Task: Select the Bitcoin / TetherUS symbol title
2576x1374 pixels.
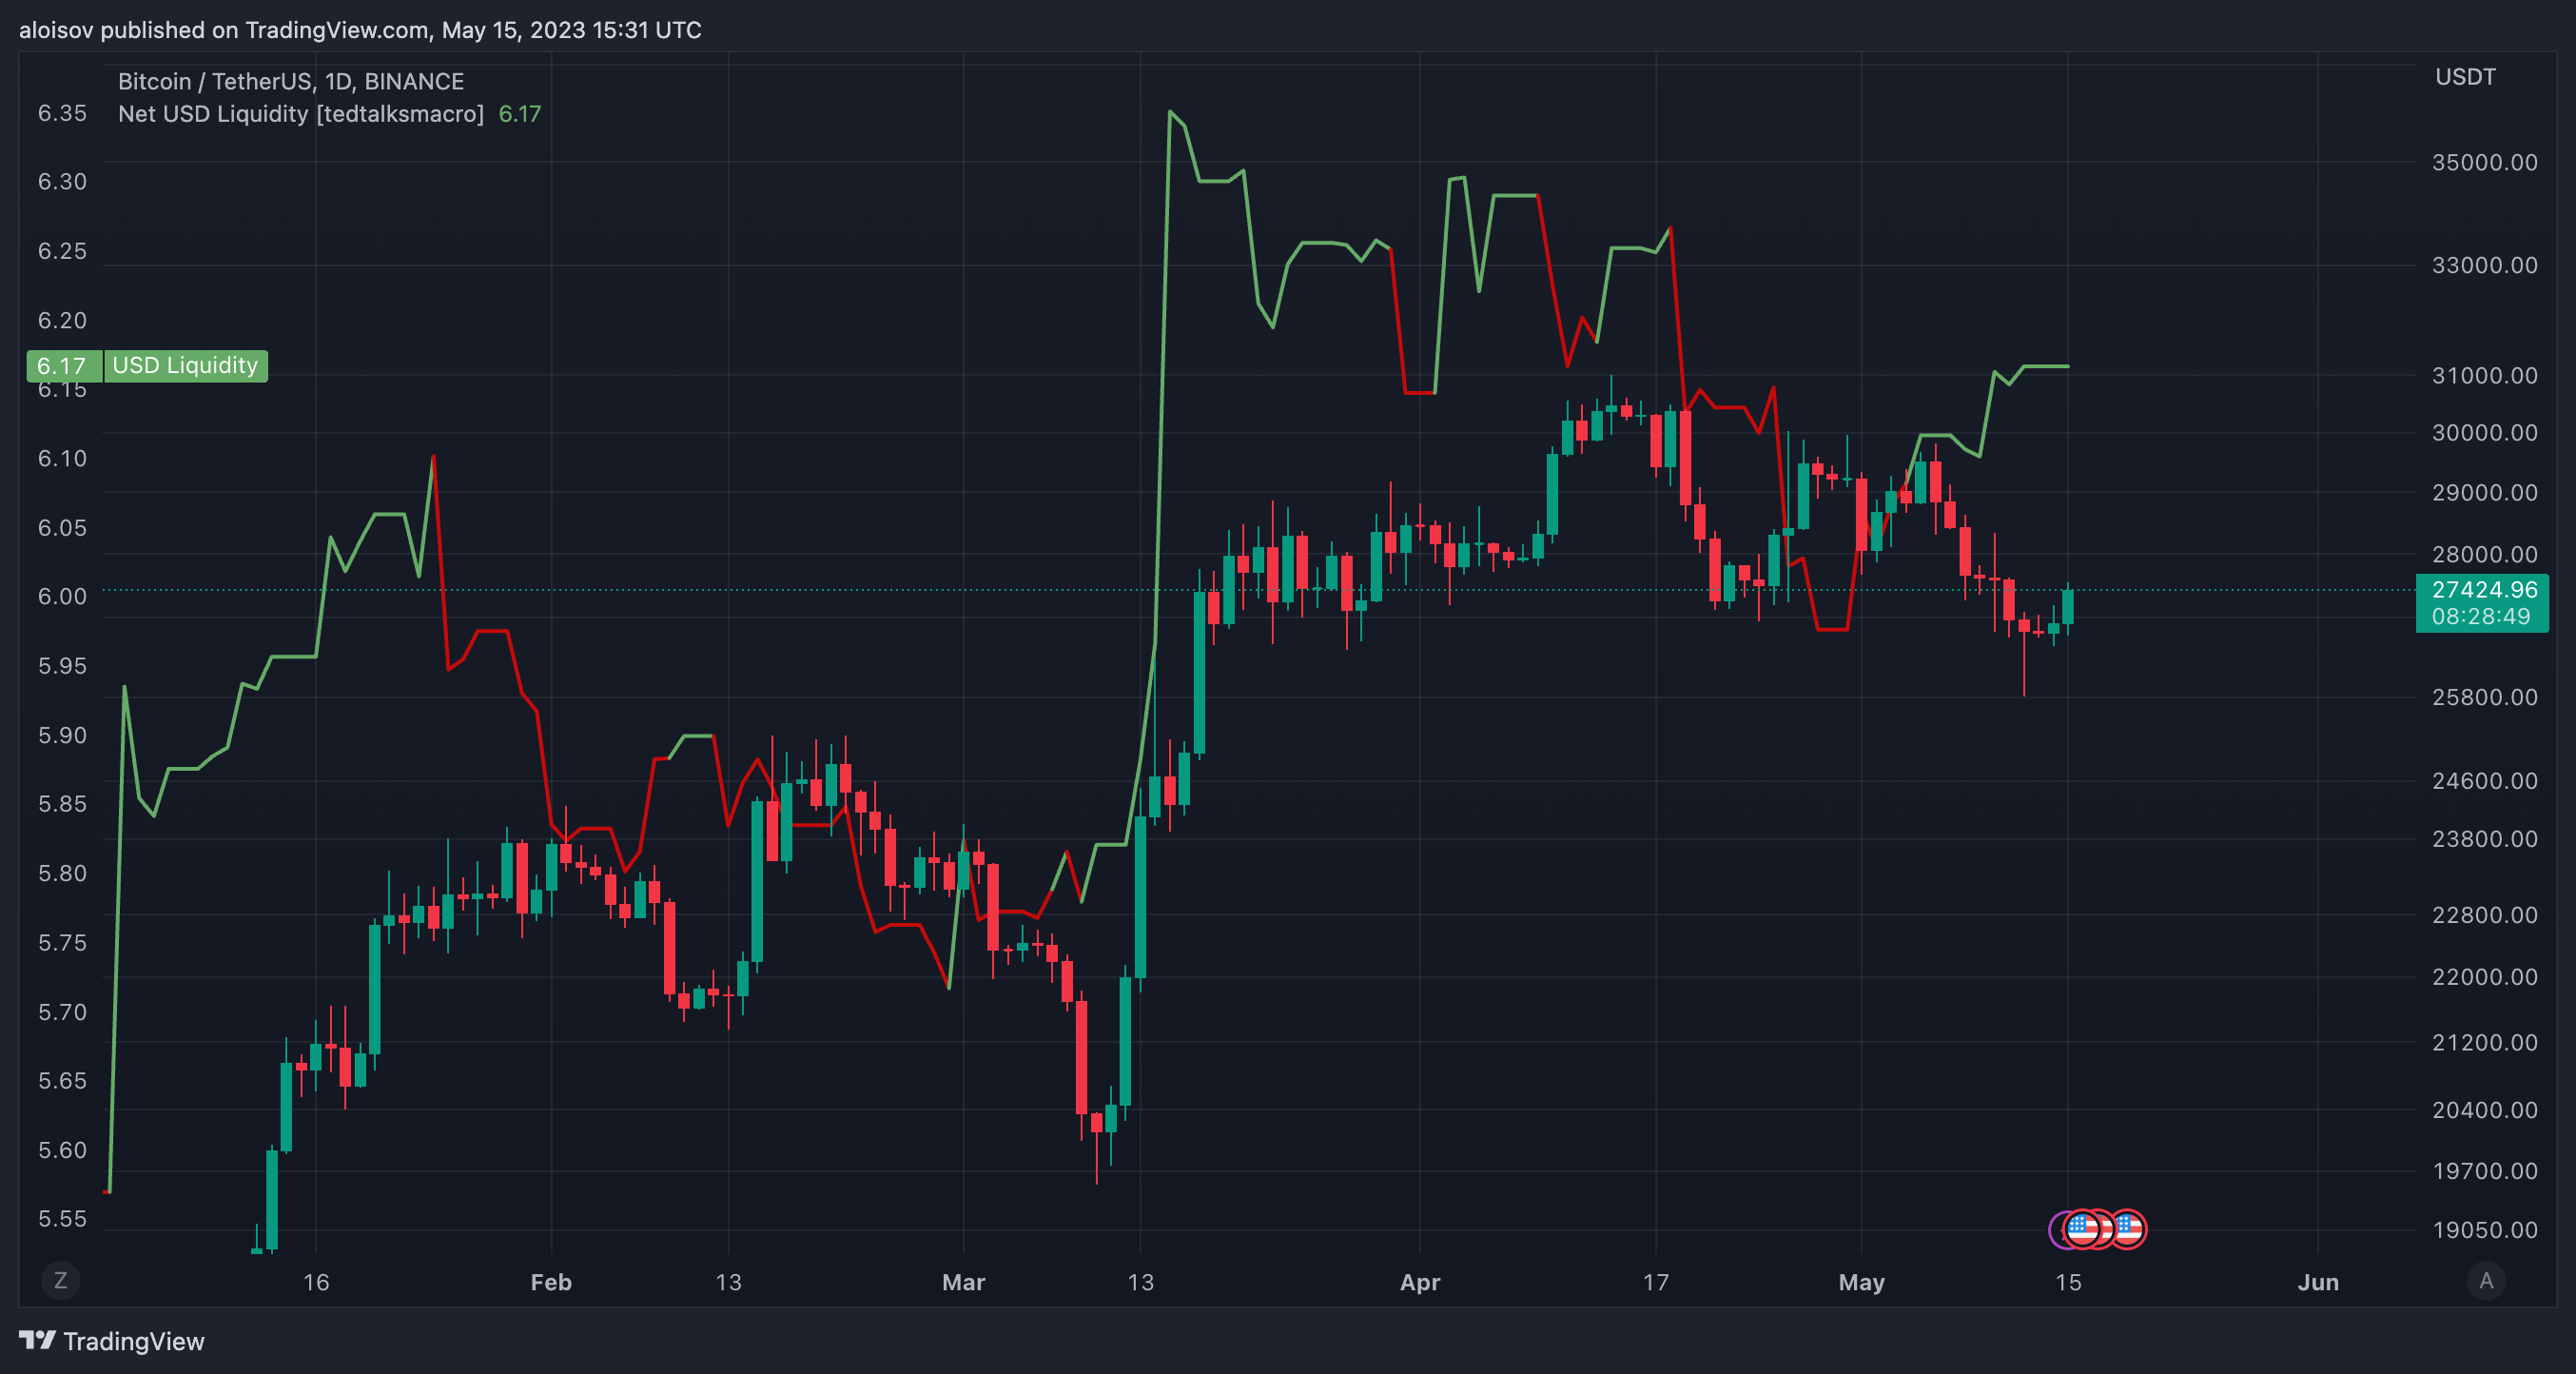Action: (291, 81)
